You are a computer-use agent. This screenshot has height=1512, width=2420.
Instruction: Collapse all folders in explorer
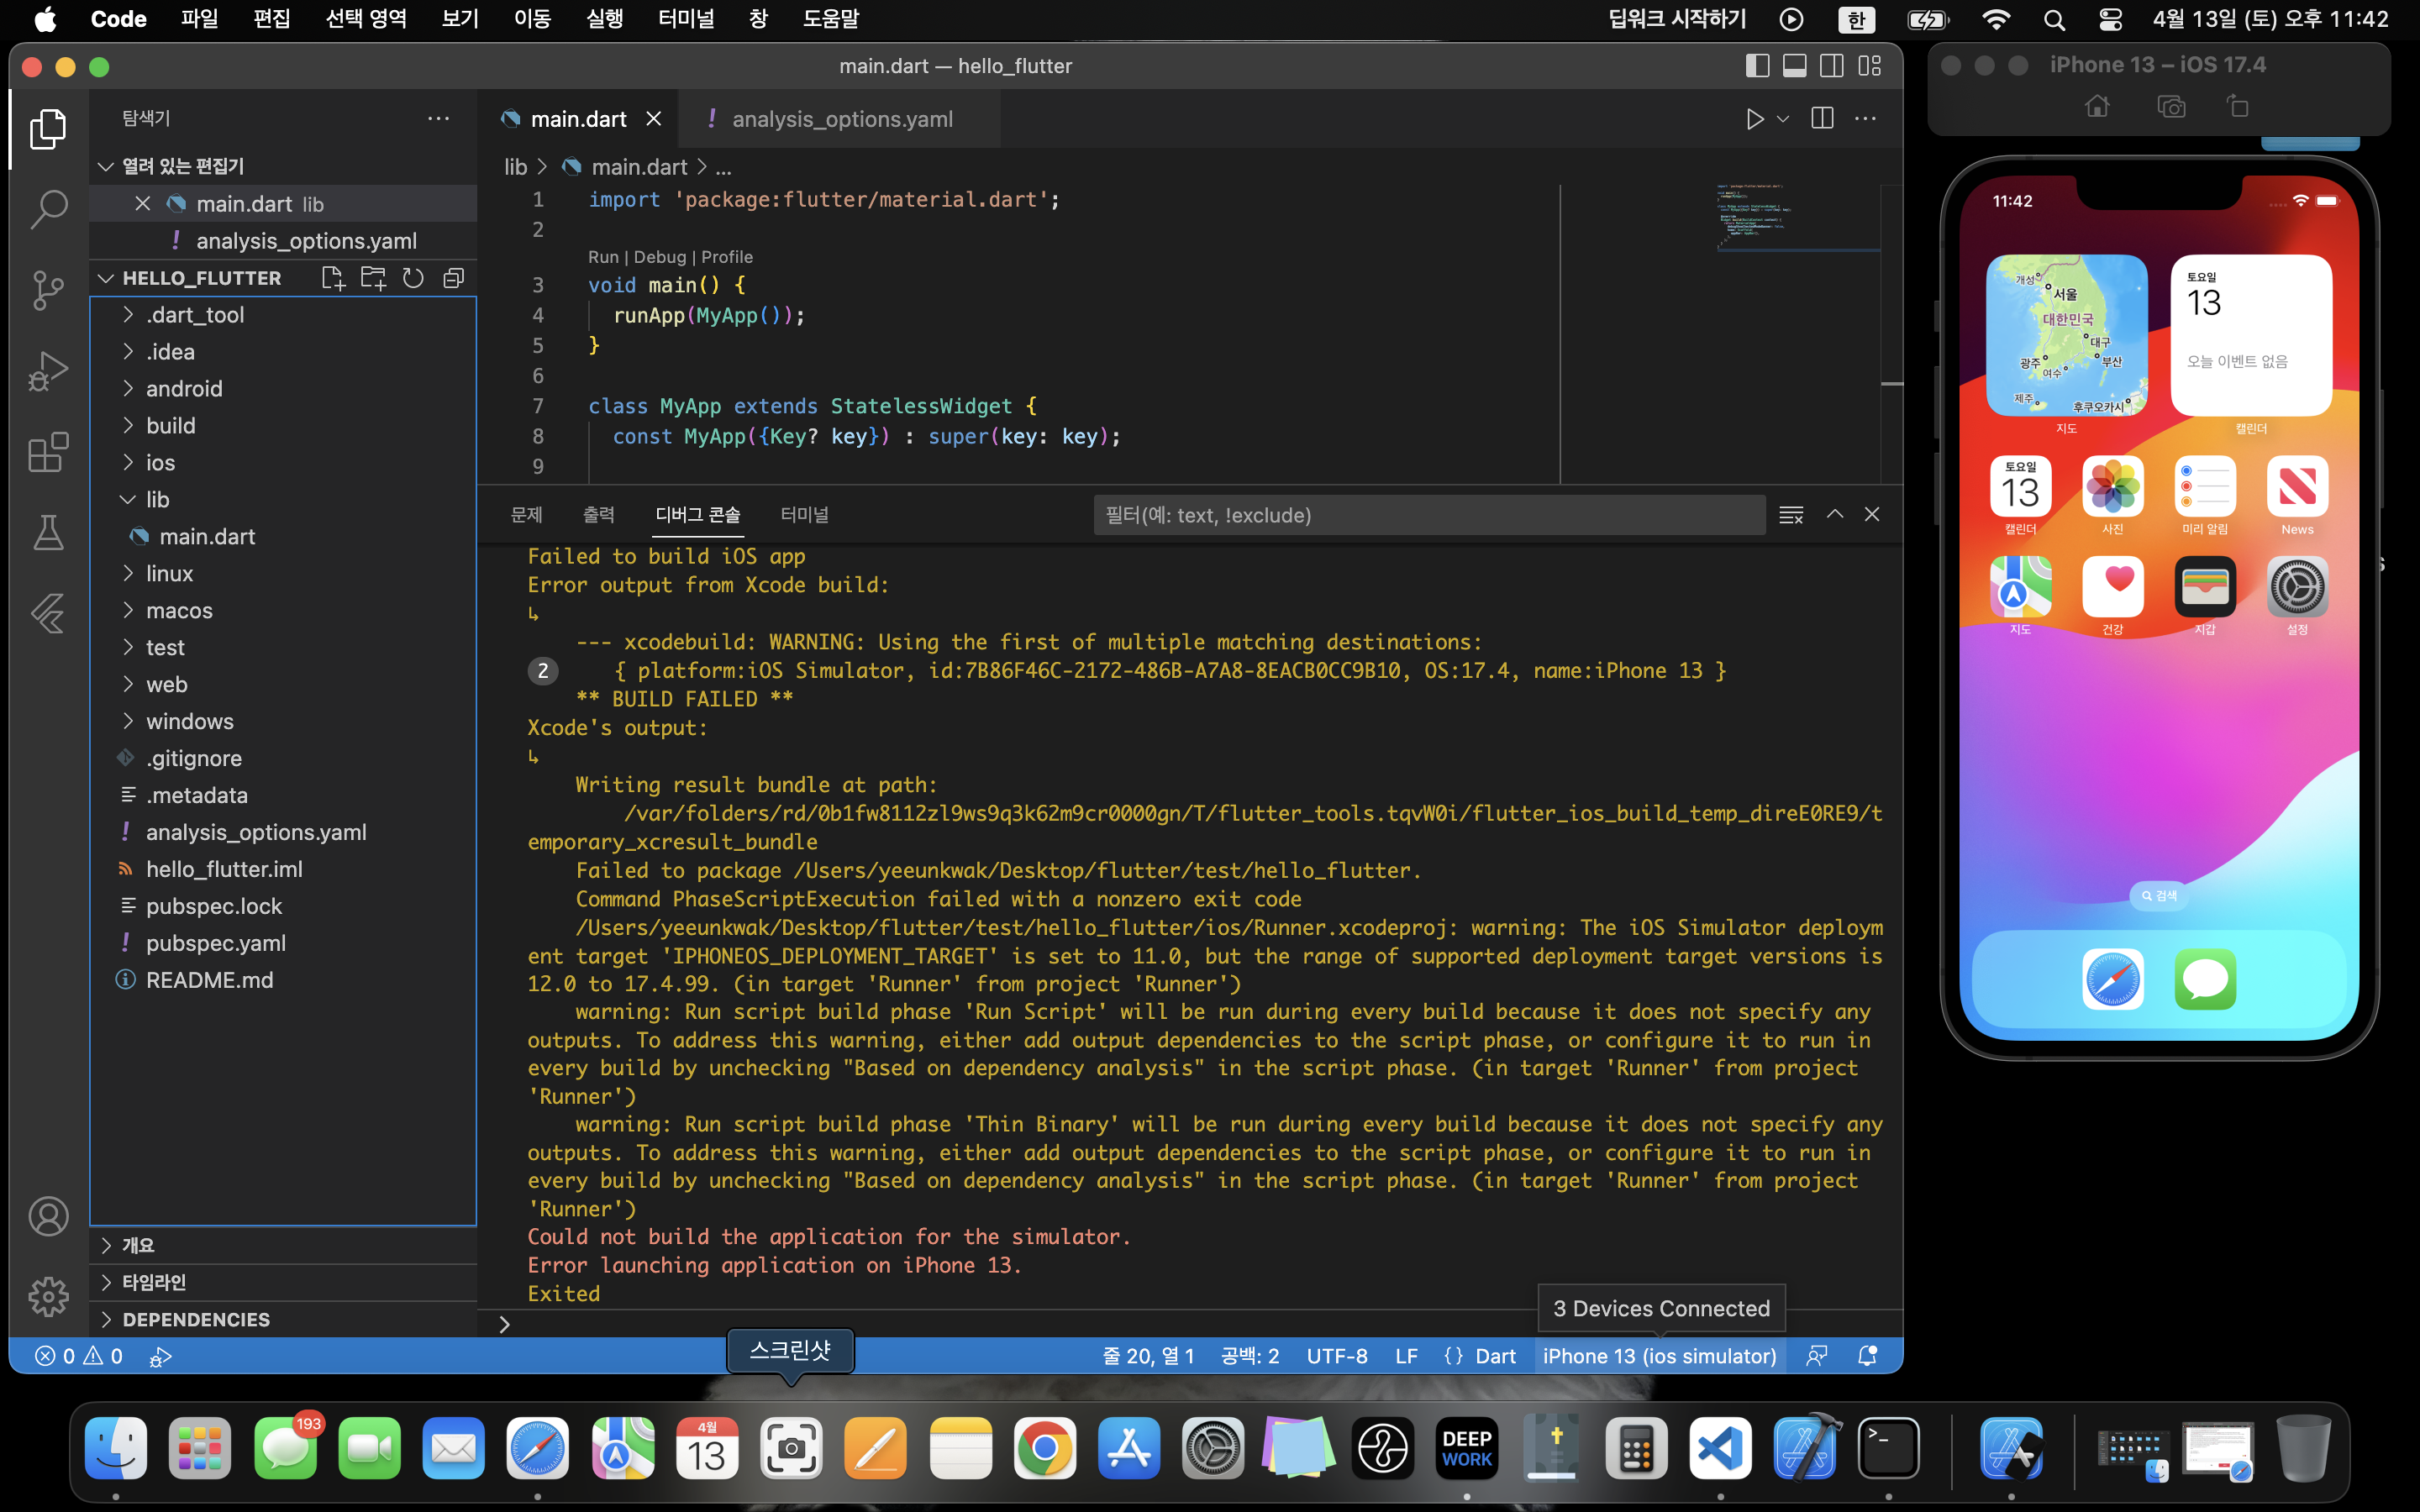(x=454, y=278)
